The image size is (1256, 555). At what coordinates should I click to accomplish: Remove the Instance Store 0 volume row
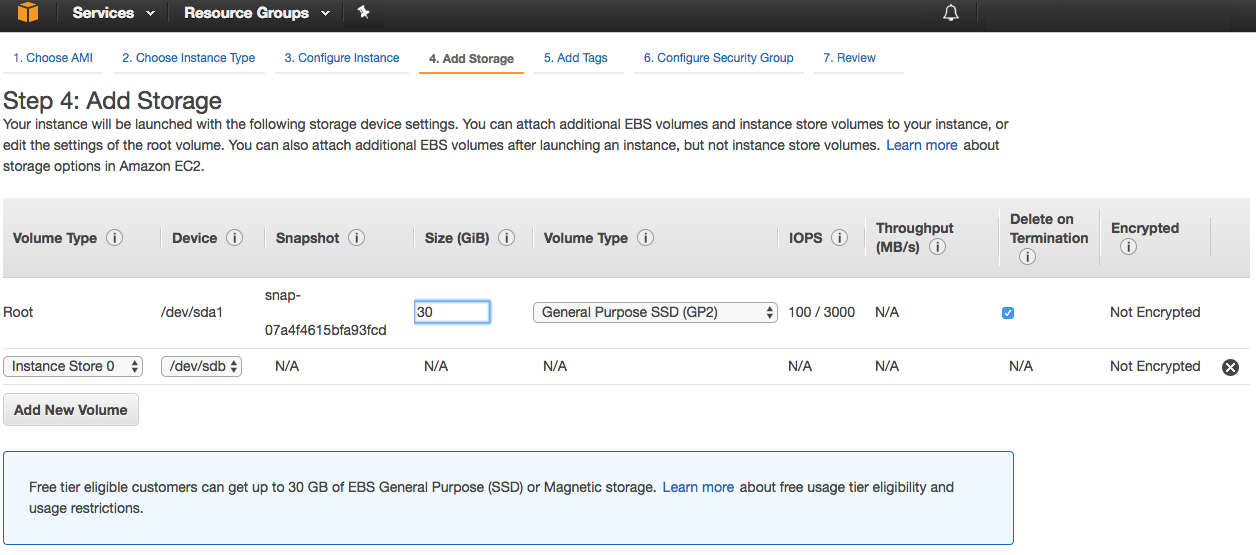pyautogui.click(x=1230, y=367)
